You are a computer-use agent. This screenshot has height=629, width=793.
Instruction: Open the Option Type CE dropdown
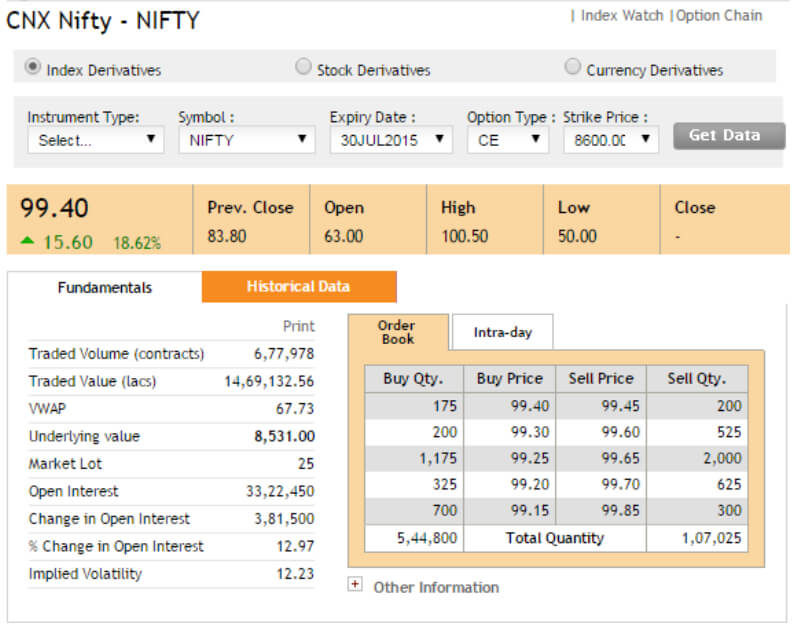point(508,140)
